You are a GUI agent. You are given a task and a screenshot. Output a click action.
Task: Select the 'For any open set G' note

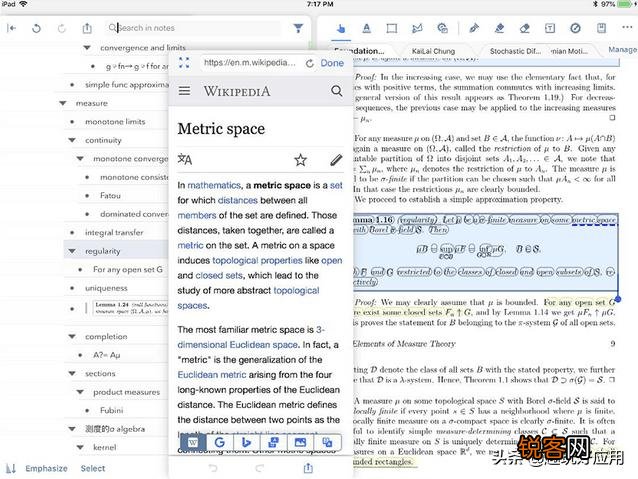[127, 269]
